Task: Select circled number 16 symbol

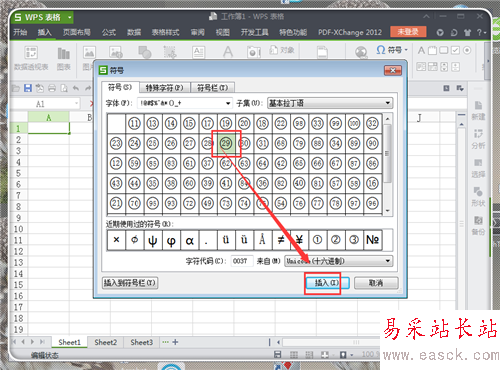Action: point(372,183)
